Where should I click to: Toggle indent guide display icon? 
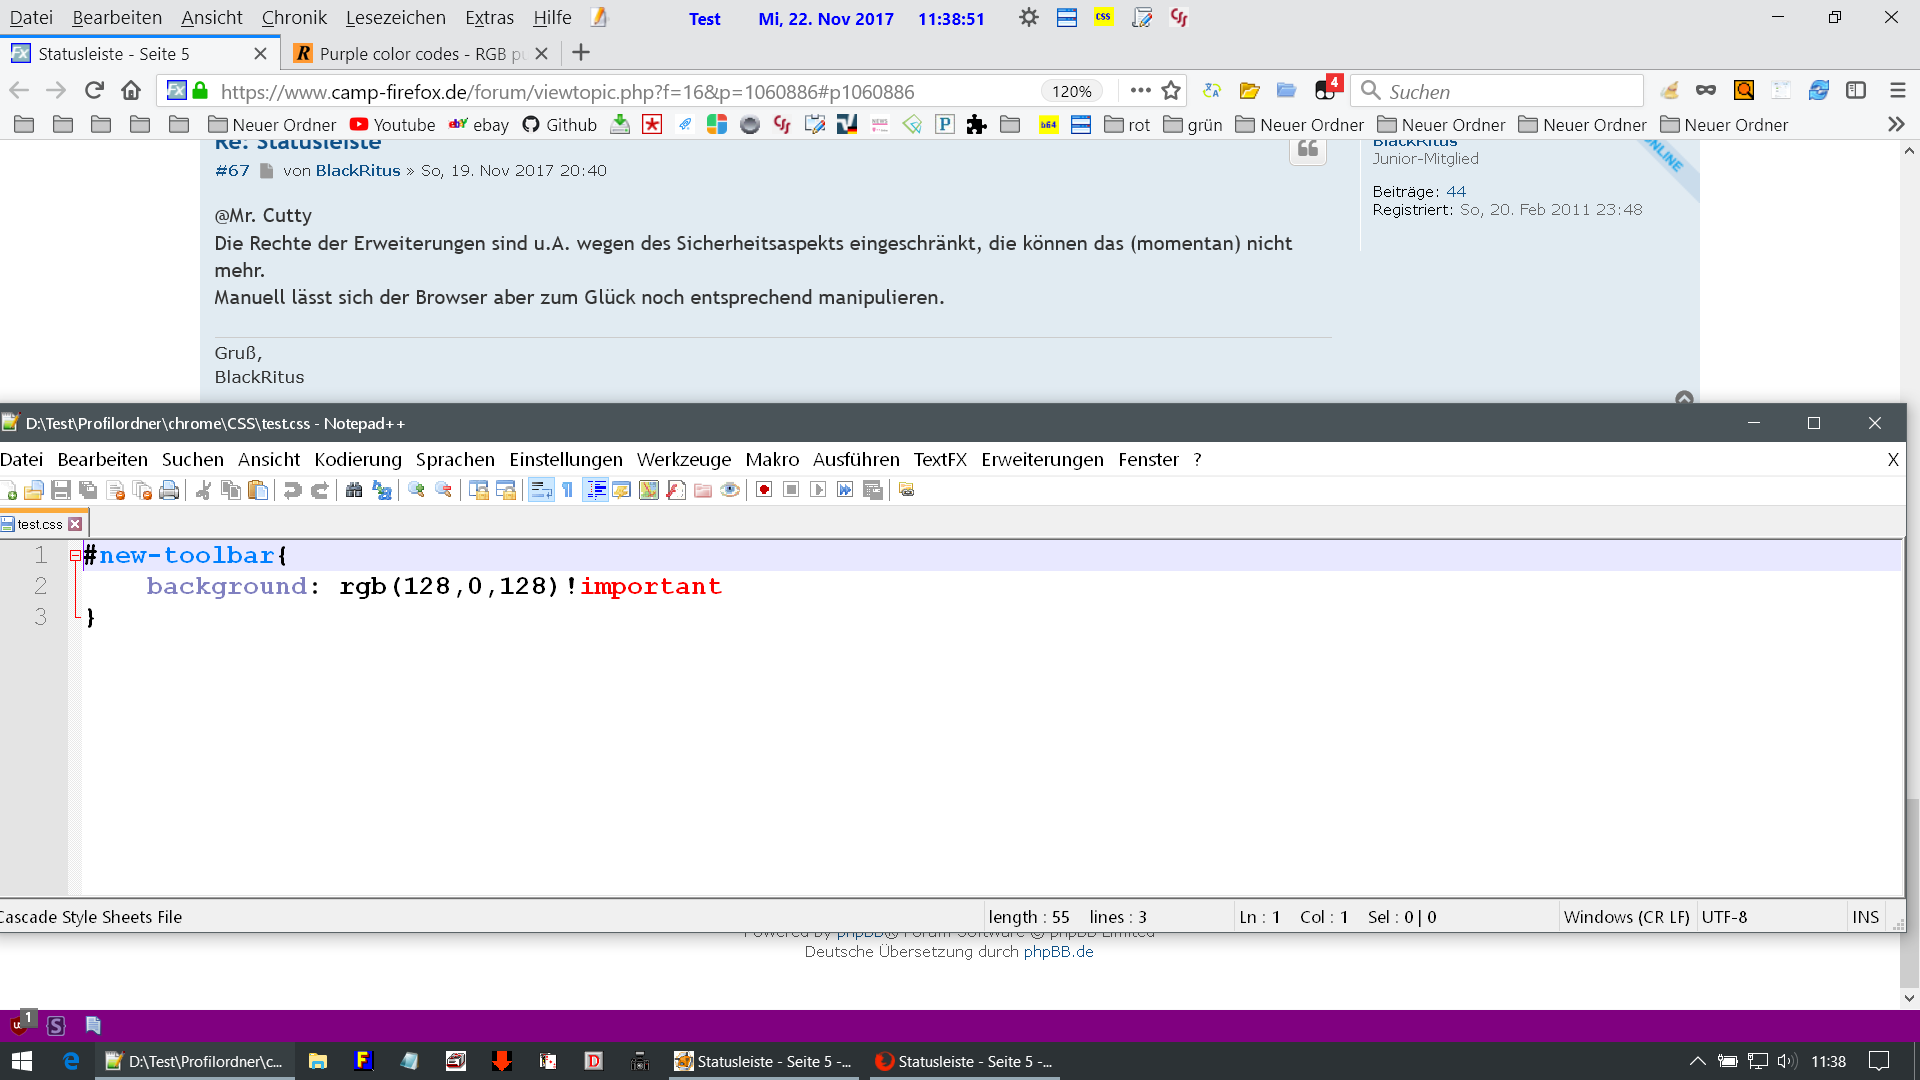[x=595, y=490]
